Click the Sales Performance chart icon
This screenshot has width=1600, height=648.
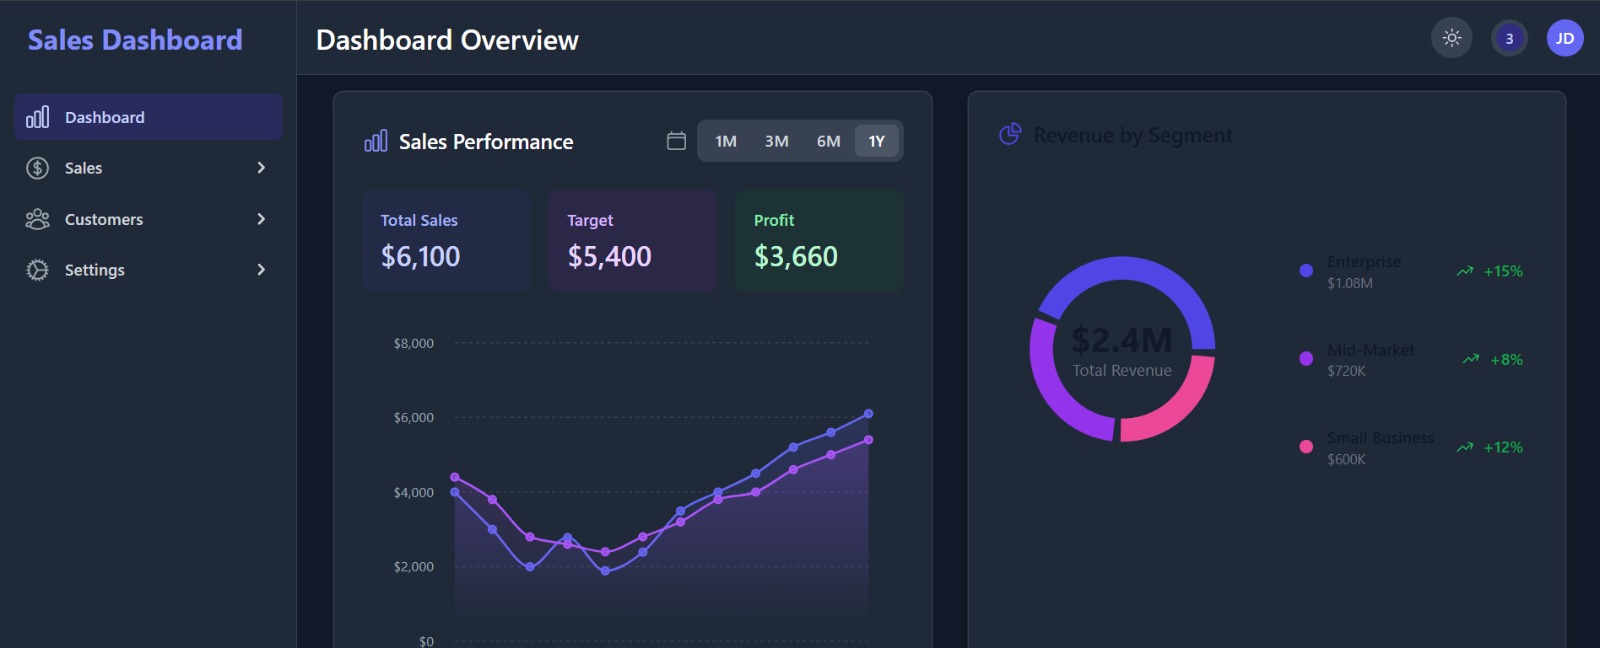pos(376,141)
